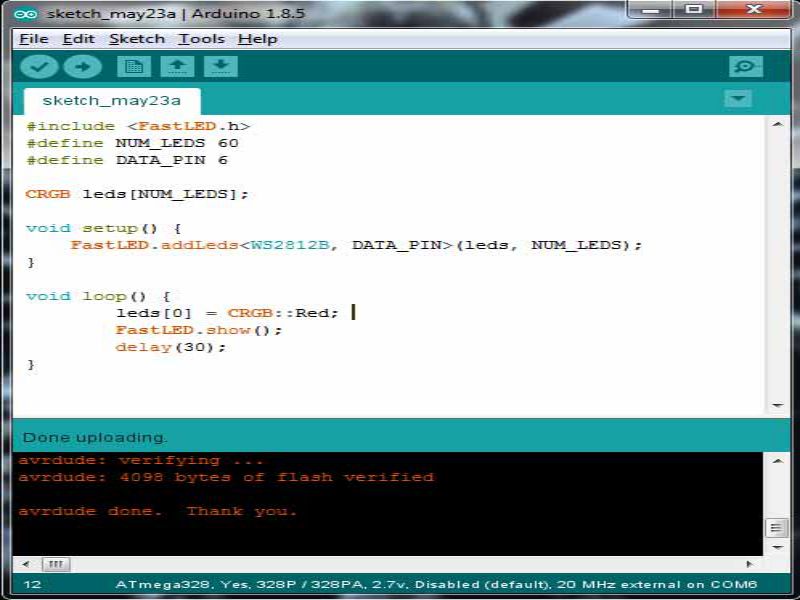The height and width of the screenshot is (600, 800).
Task: Click 'avrdude done. Thank you.' line
Action: (158, 511)
